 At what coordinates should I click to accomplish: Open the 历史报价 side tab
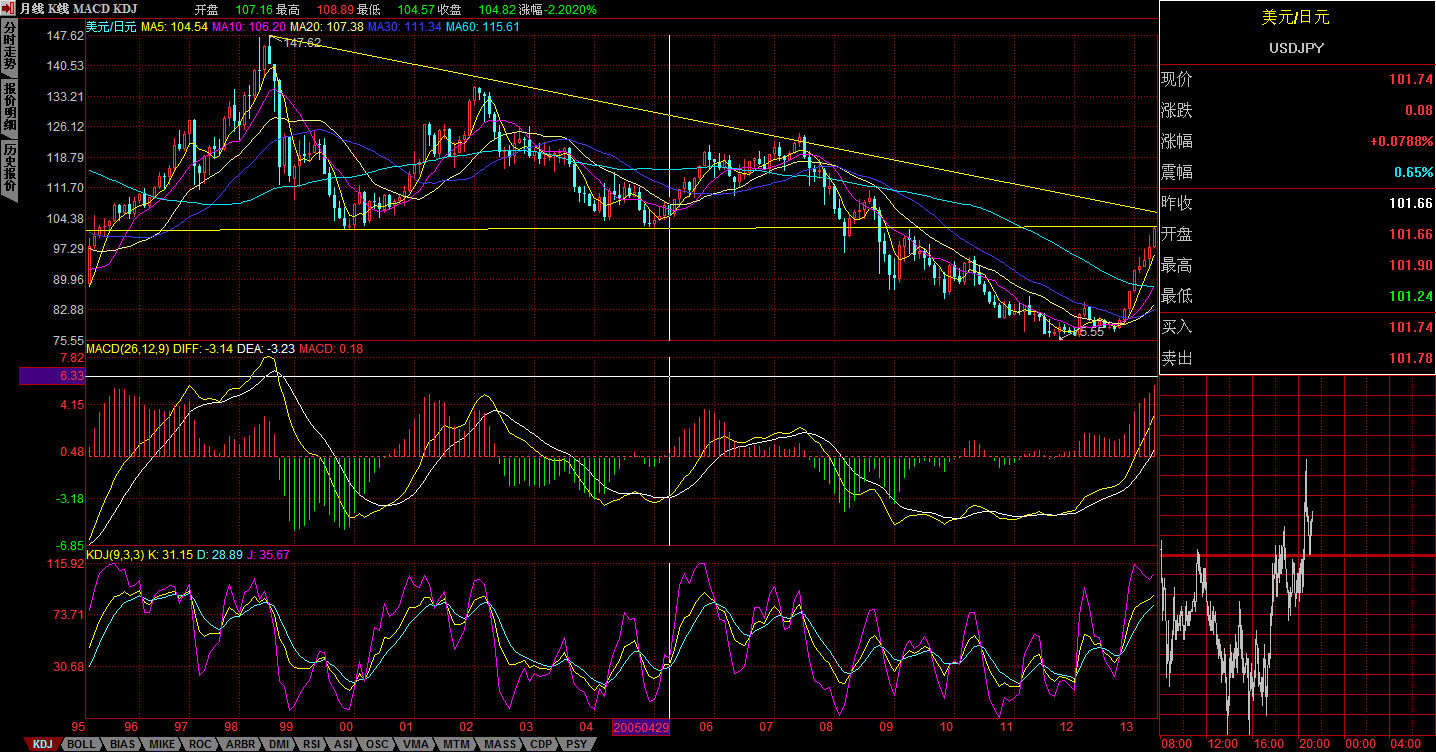[9, 169]
